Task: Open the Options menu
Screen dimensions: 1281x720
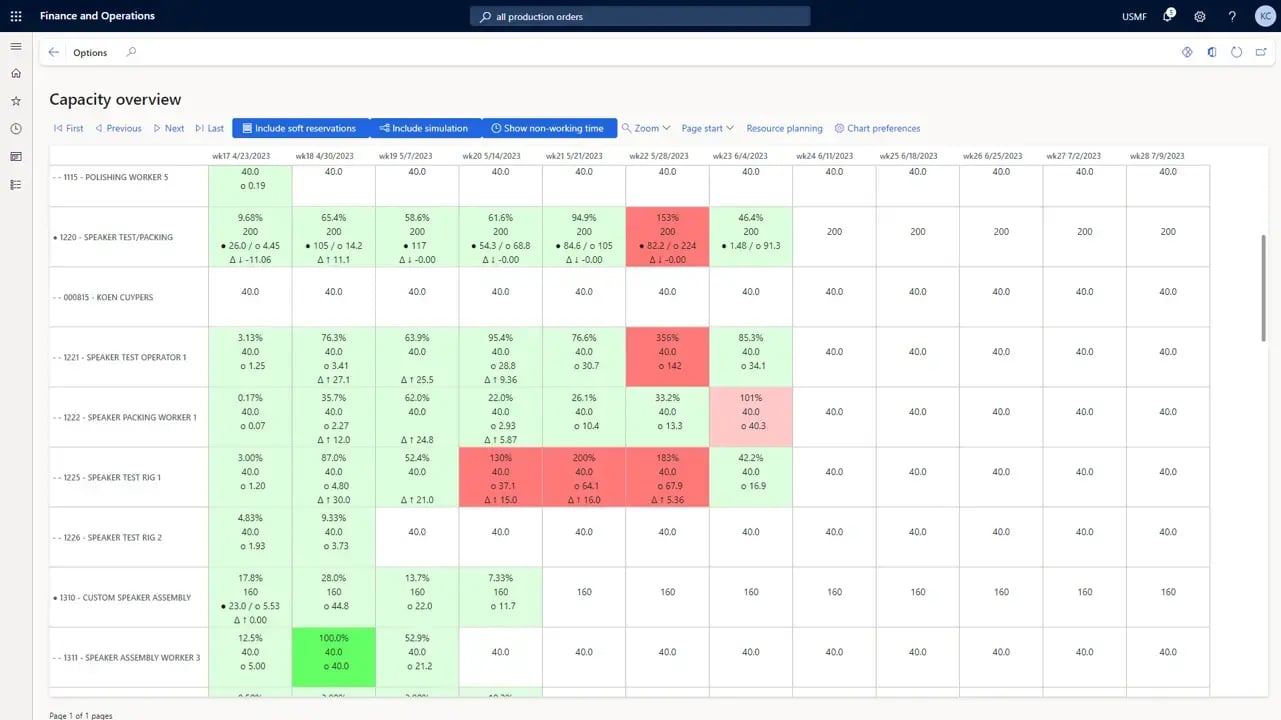Action: 89,52
